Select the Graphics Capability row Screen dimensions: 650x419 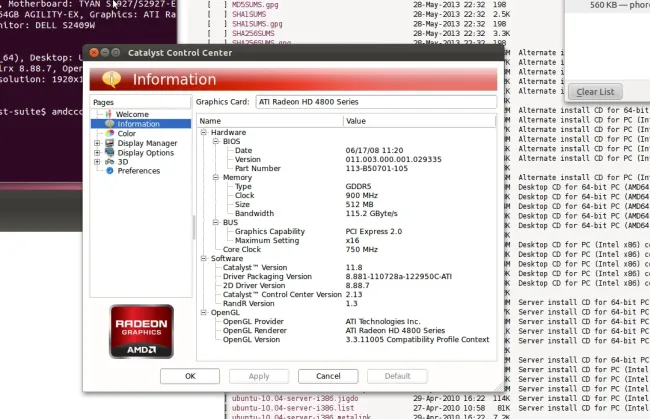[x=347, y=232]
